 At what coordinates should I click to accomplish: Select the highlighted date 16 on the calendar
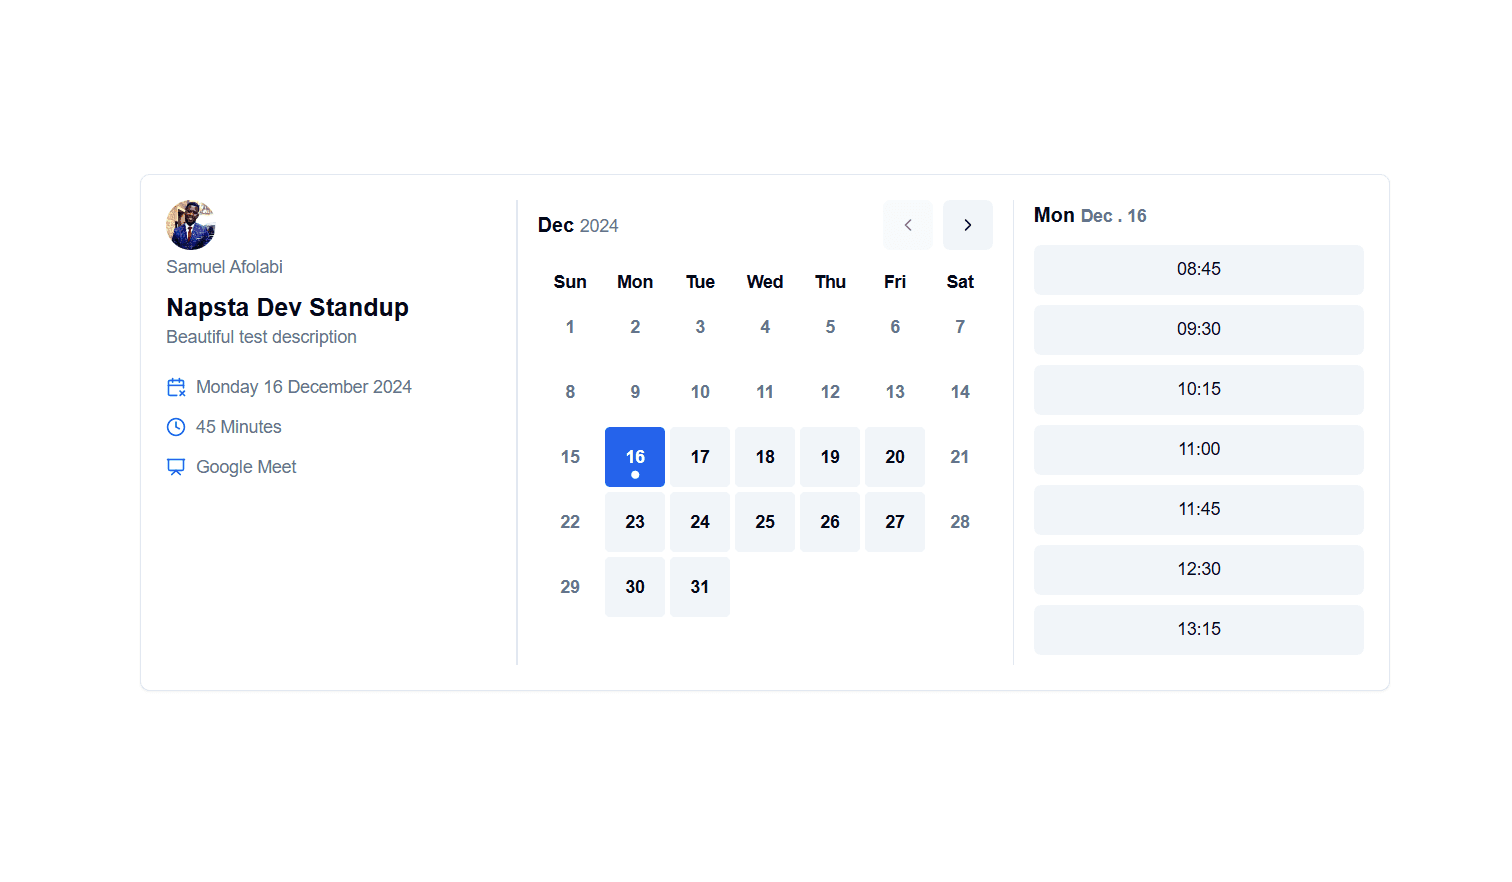[635, 457]
